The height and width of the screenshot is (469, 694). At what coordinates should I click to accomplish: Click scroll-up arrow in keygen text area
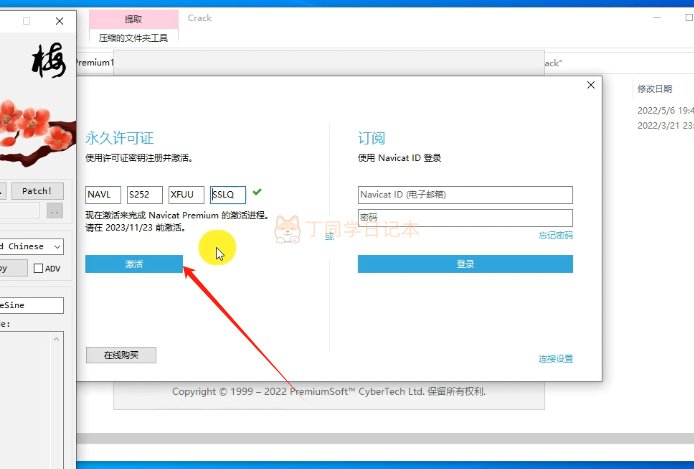tap(56, 339)
